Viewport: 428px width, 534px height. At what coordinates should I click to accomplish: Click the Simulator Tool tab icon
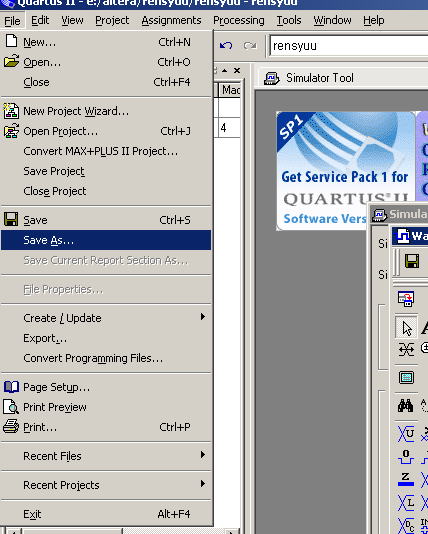271,78
